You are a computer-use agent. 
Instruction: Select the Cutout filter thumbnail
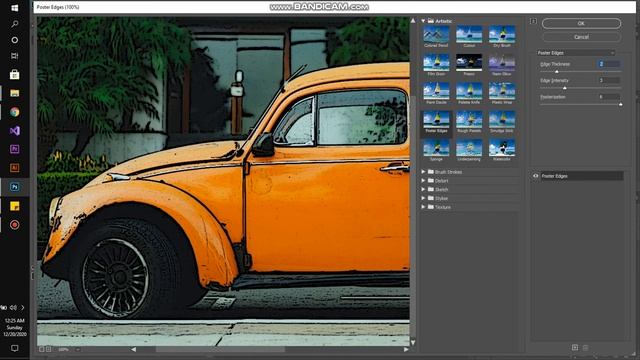point(469,35)
